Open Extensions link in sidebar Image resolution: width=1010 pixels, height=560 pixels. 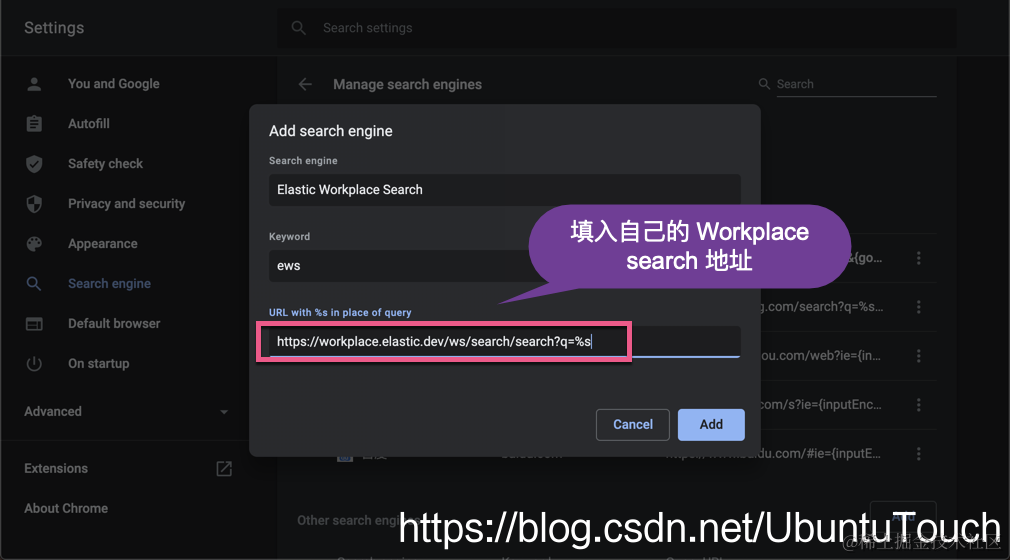pyautogui.click(x=56, y=468)
